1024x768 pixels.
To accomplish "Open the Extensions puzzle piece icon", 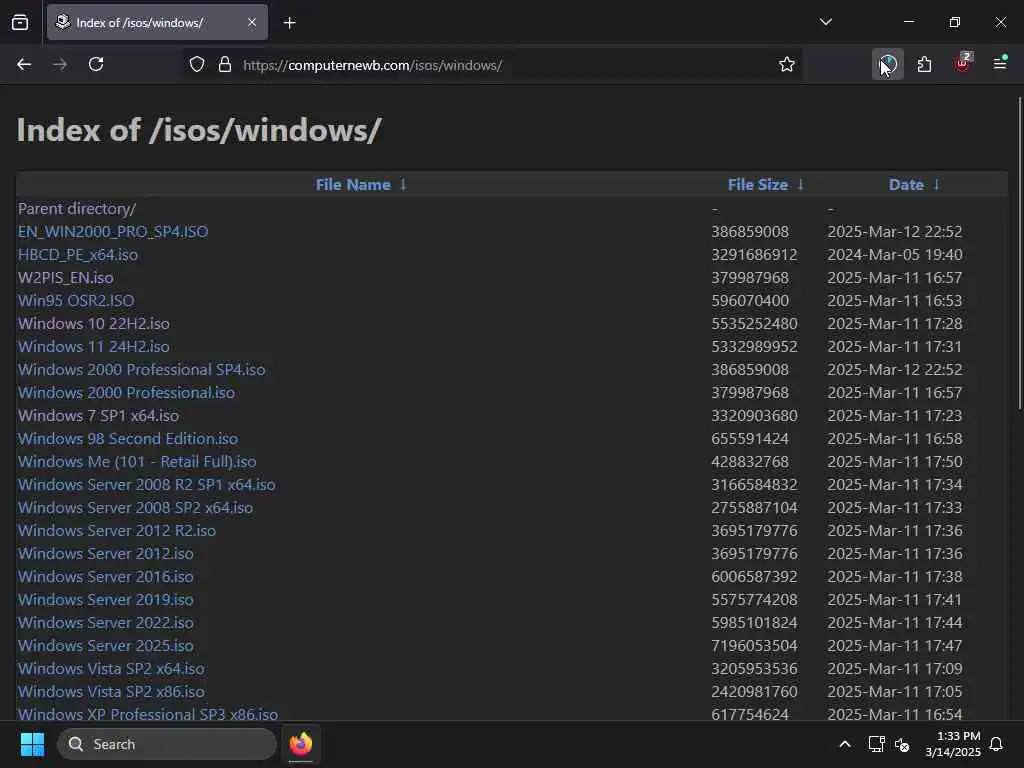I will coord(924,65).
